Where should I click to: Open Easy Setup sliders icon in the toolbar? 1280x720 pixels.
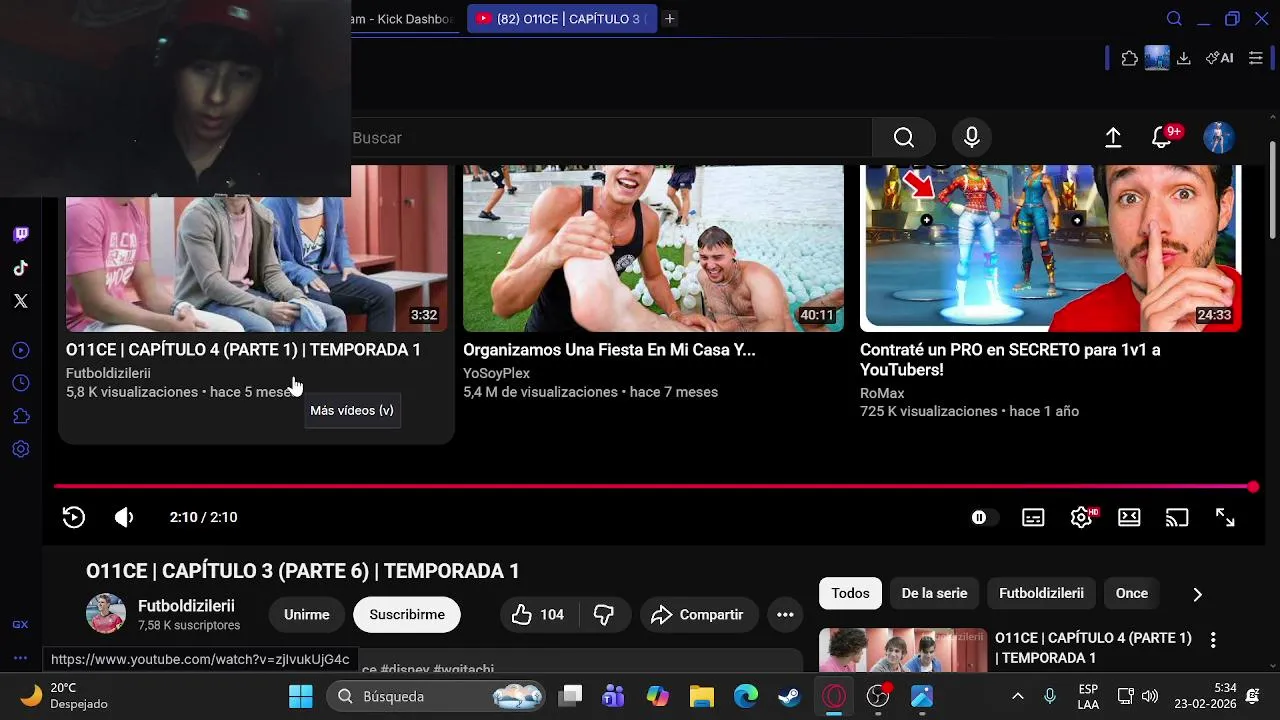1255,58
